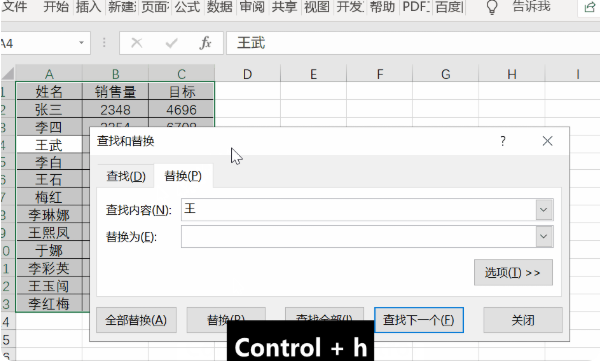The width and height of the screenshot is (607, 361).
Task: Expand the 查找内容 history dropdown
Action: pos(544,210)
